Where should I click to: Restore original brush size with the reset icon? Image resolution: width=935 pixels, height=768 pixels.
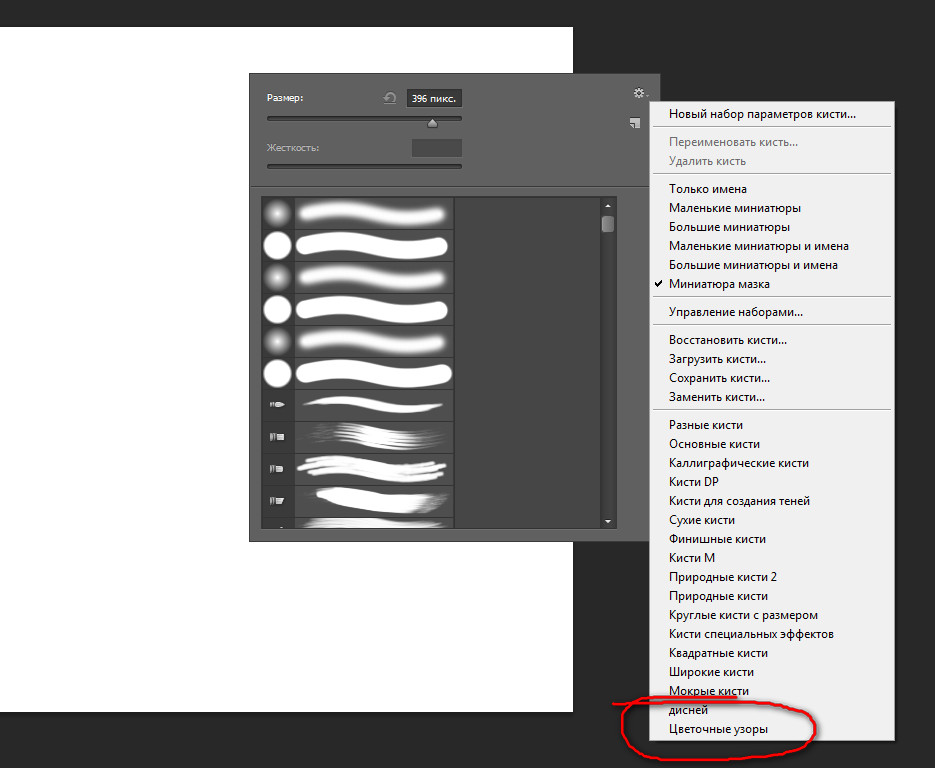pos(389,98)
